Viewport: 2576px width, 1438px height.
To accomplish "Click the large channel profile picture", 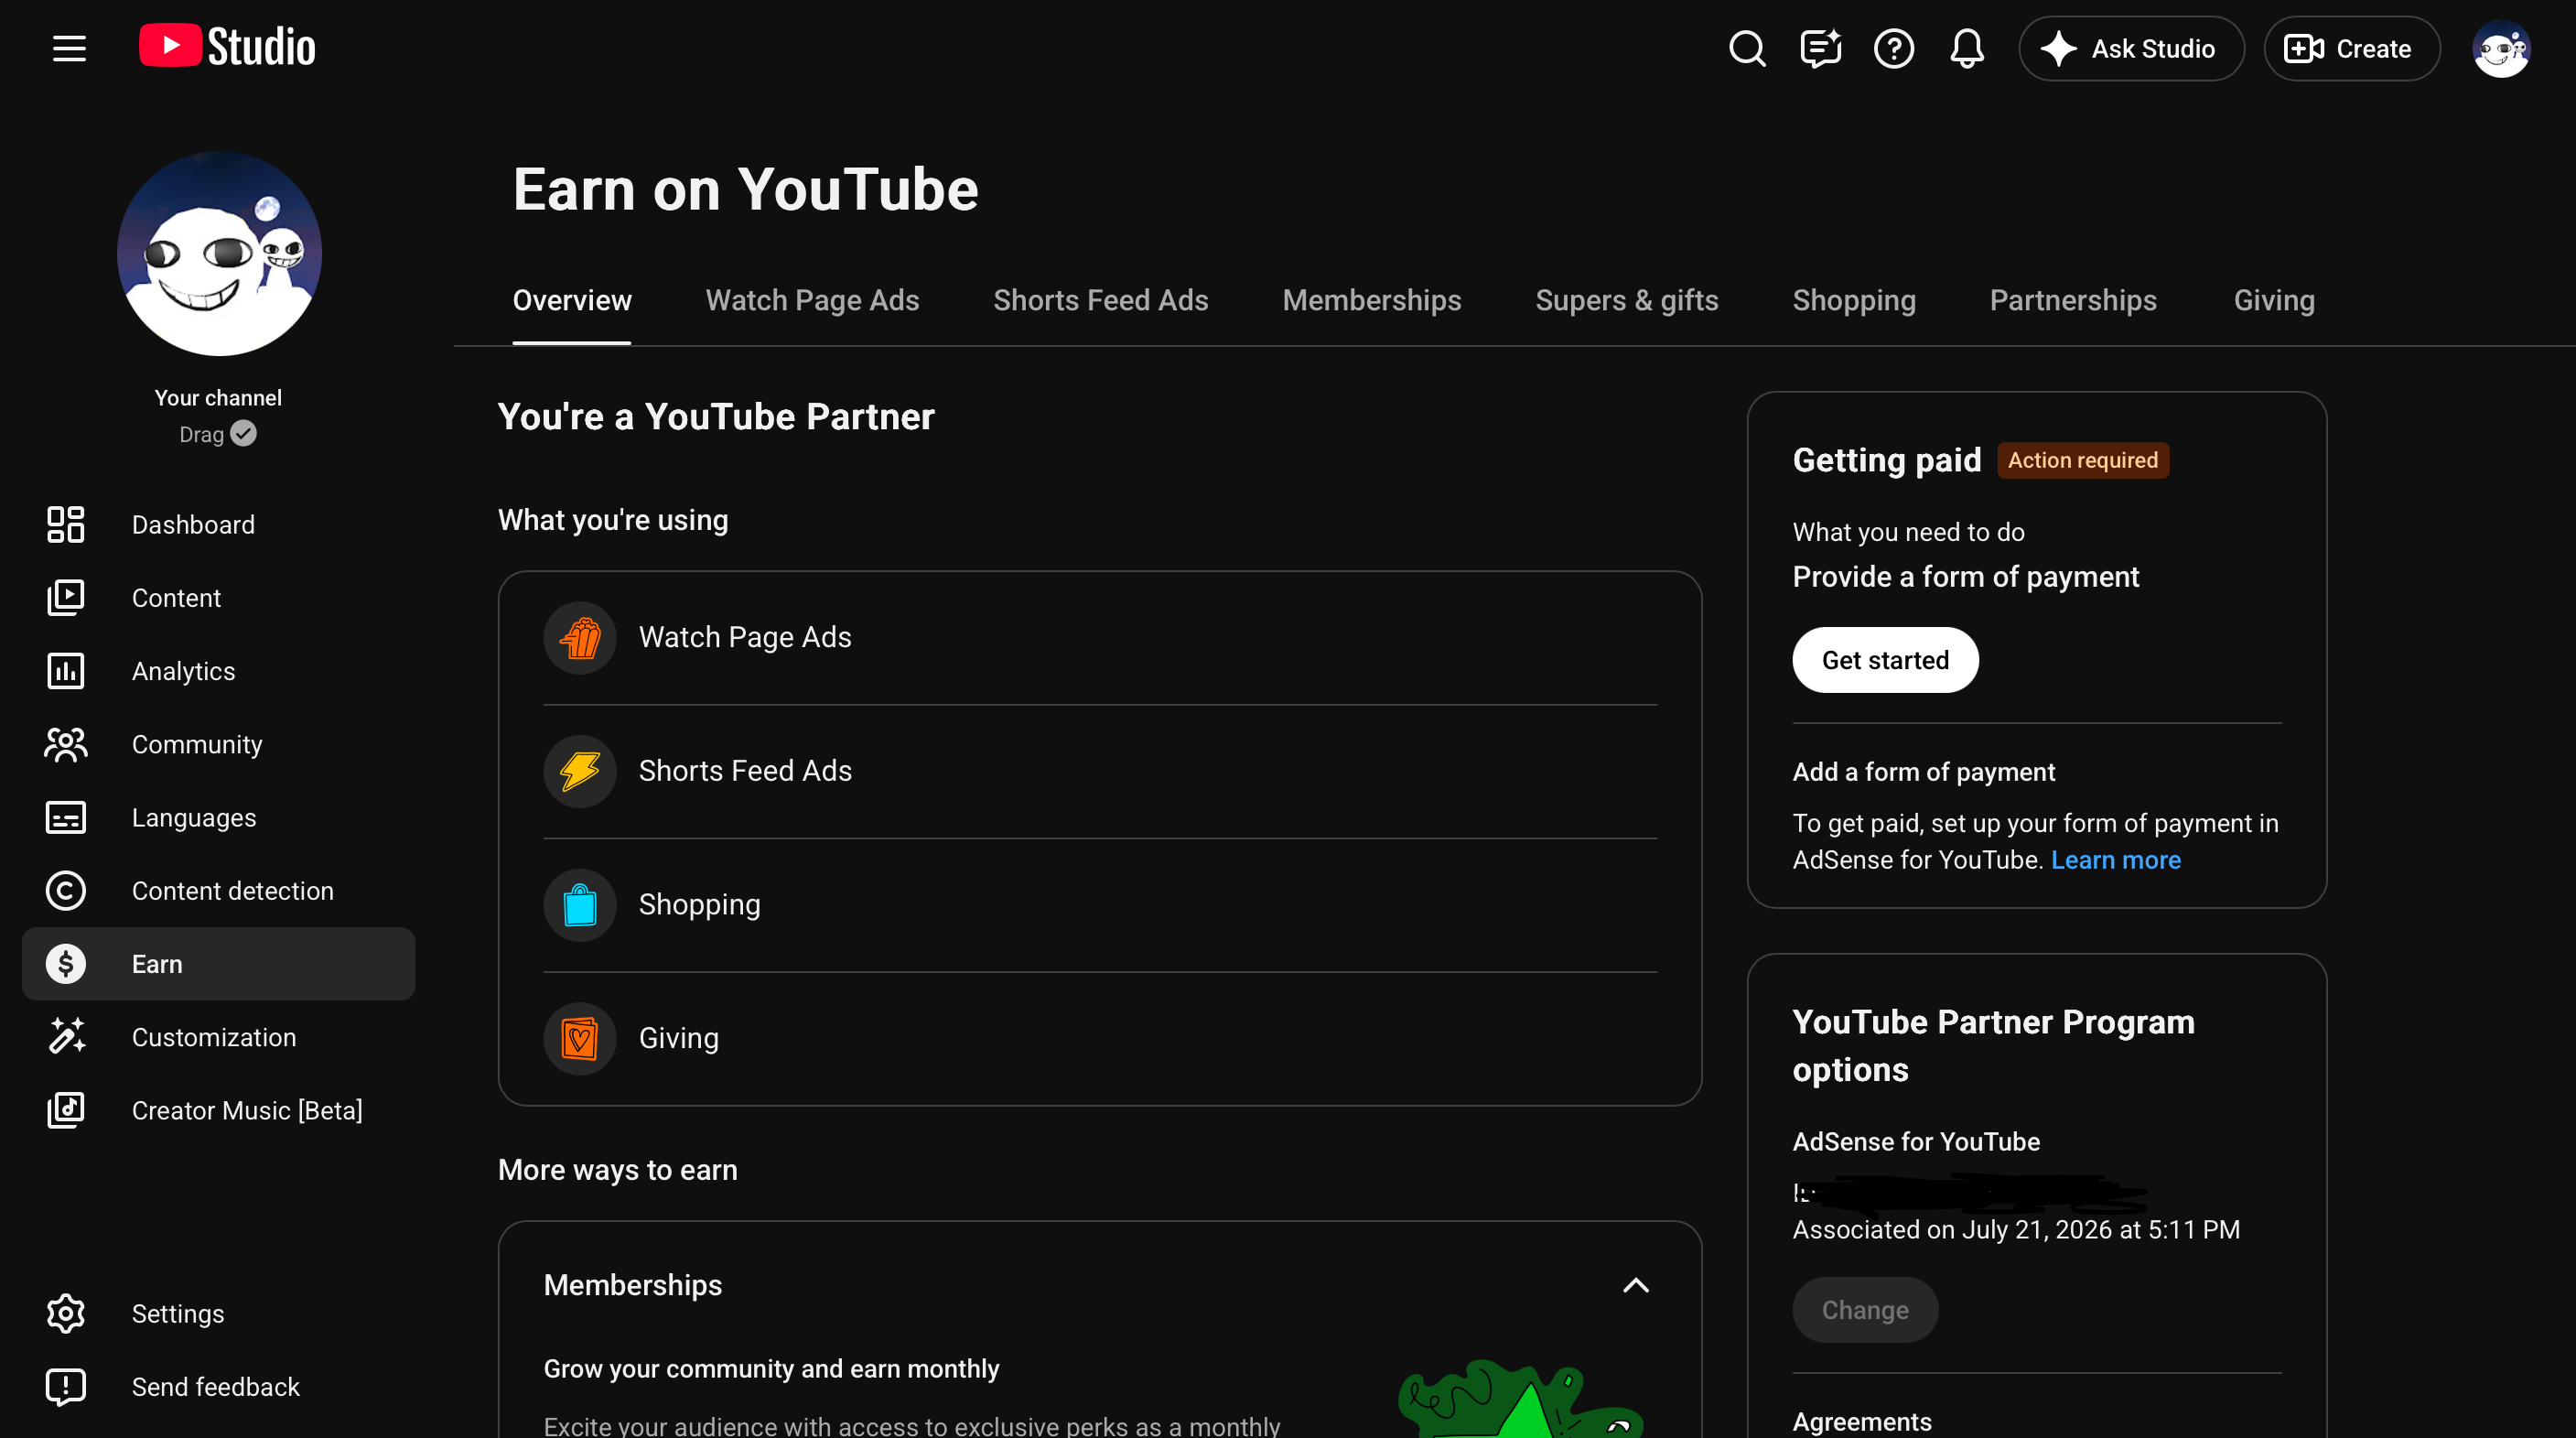I will pos(219,254).
